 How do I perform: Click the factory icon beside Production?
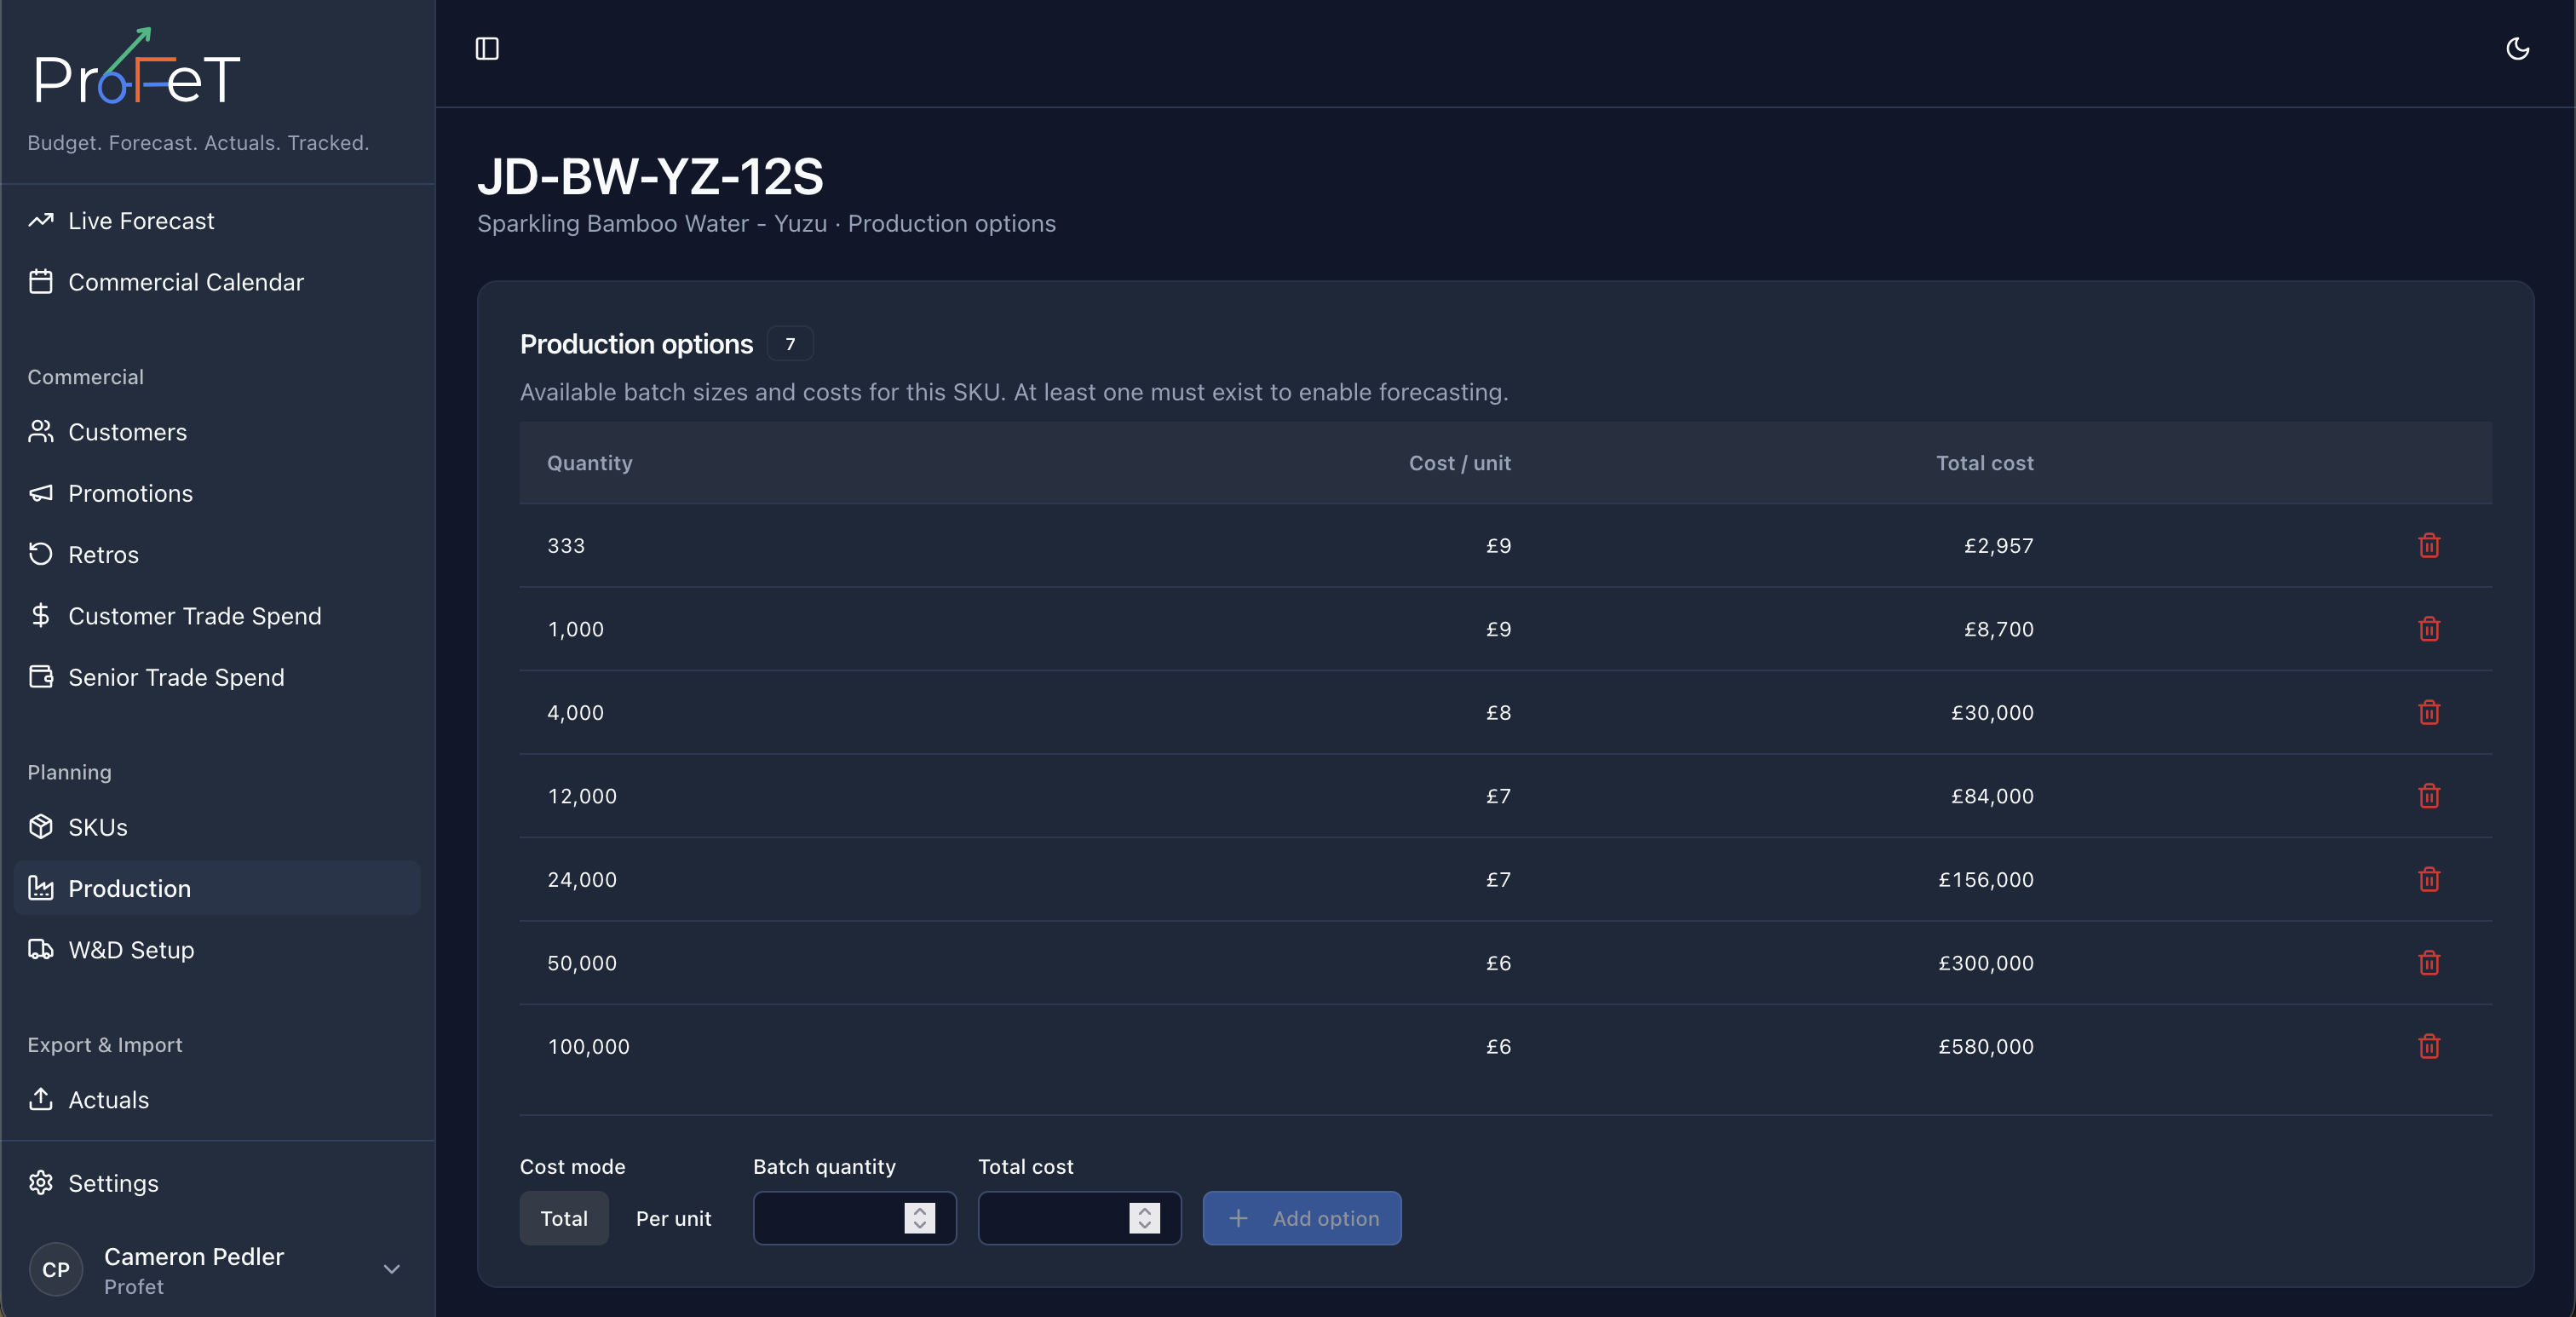click(41, 888)
